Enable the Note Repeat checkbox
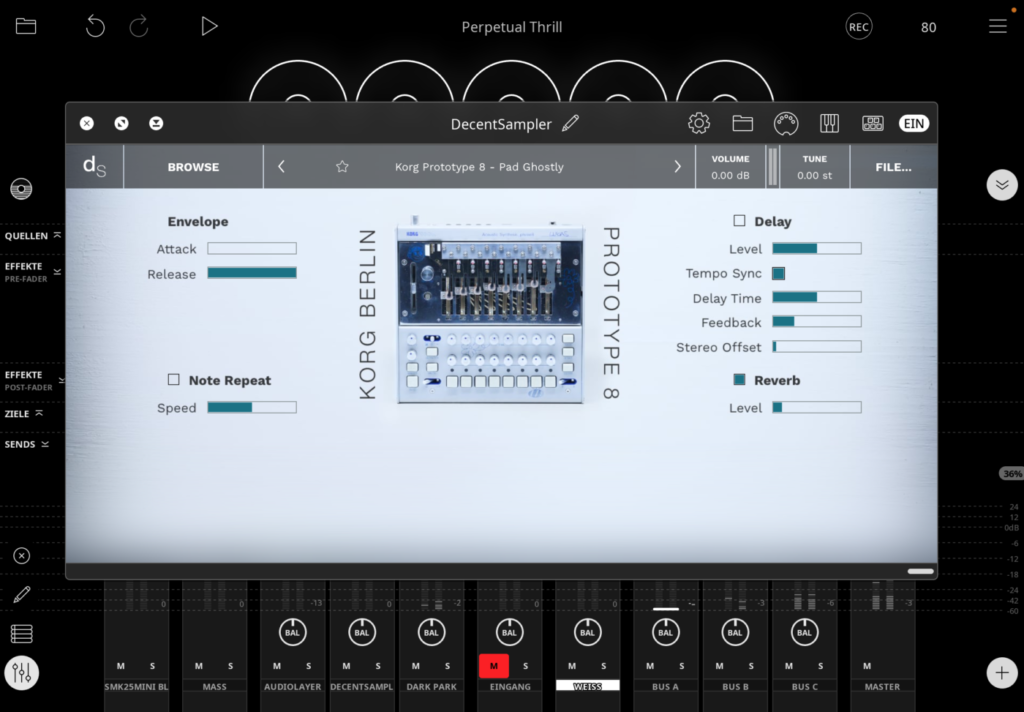1024x712 pixels. [174, 380]
